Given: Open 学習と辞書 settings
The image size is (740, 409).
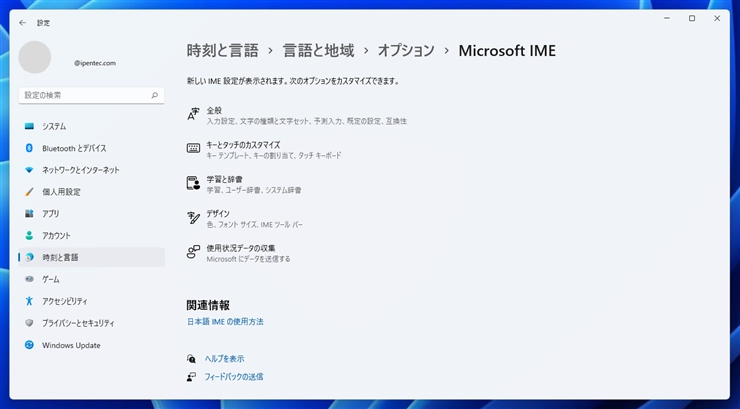Looking at the screenshot, I should pyautogui.click(x=244, y=184).
